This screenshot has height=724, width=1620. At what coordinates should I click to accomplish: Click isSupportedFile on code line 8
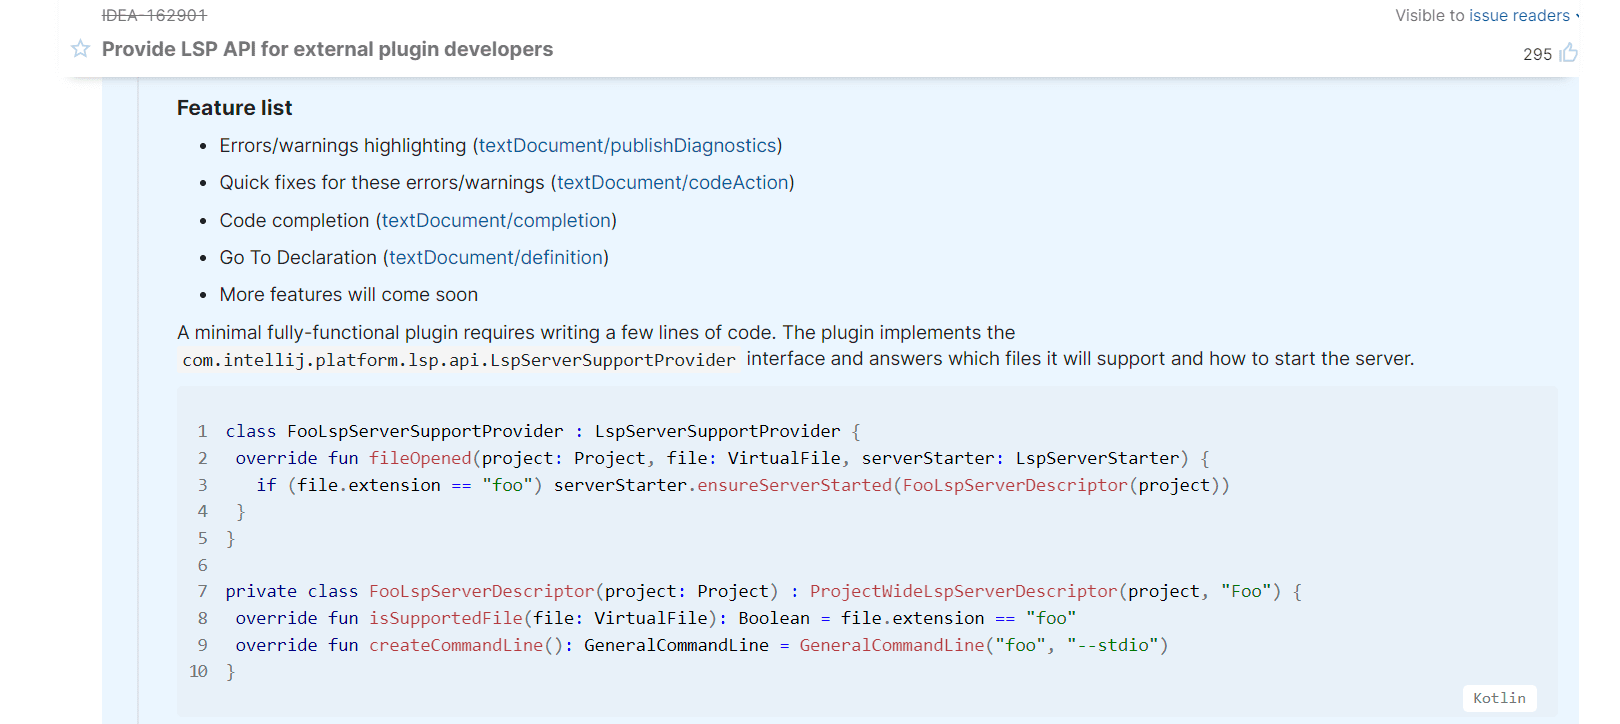tap(446, 618)
